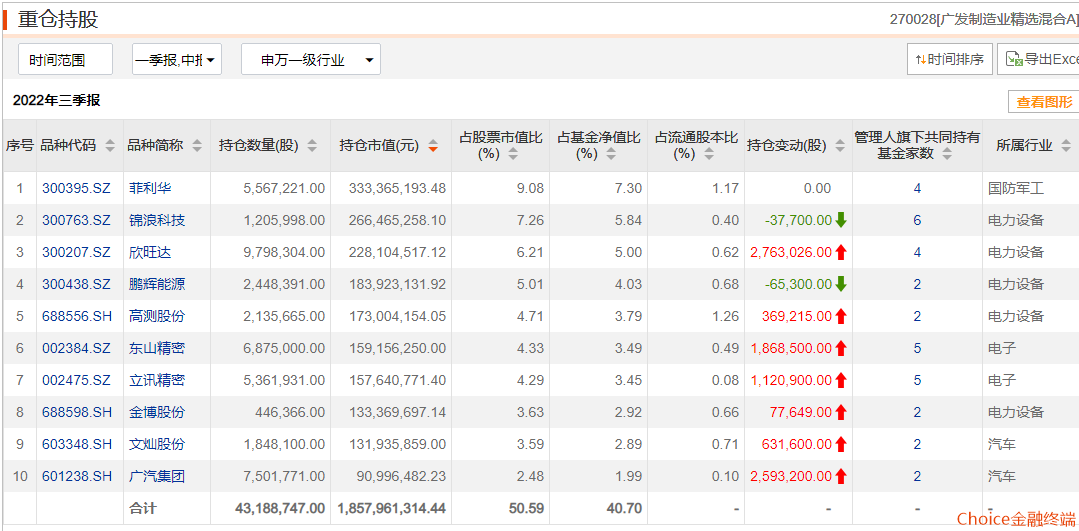Image resolution: width=1079 pixels, height=531 pixels.
Task: Click red up arrow in 东山精密 row
Action: coord(841,348)
